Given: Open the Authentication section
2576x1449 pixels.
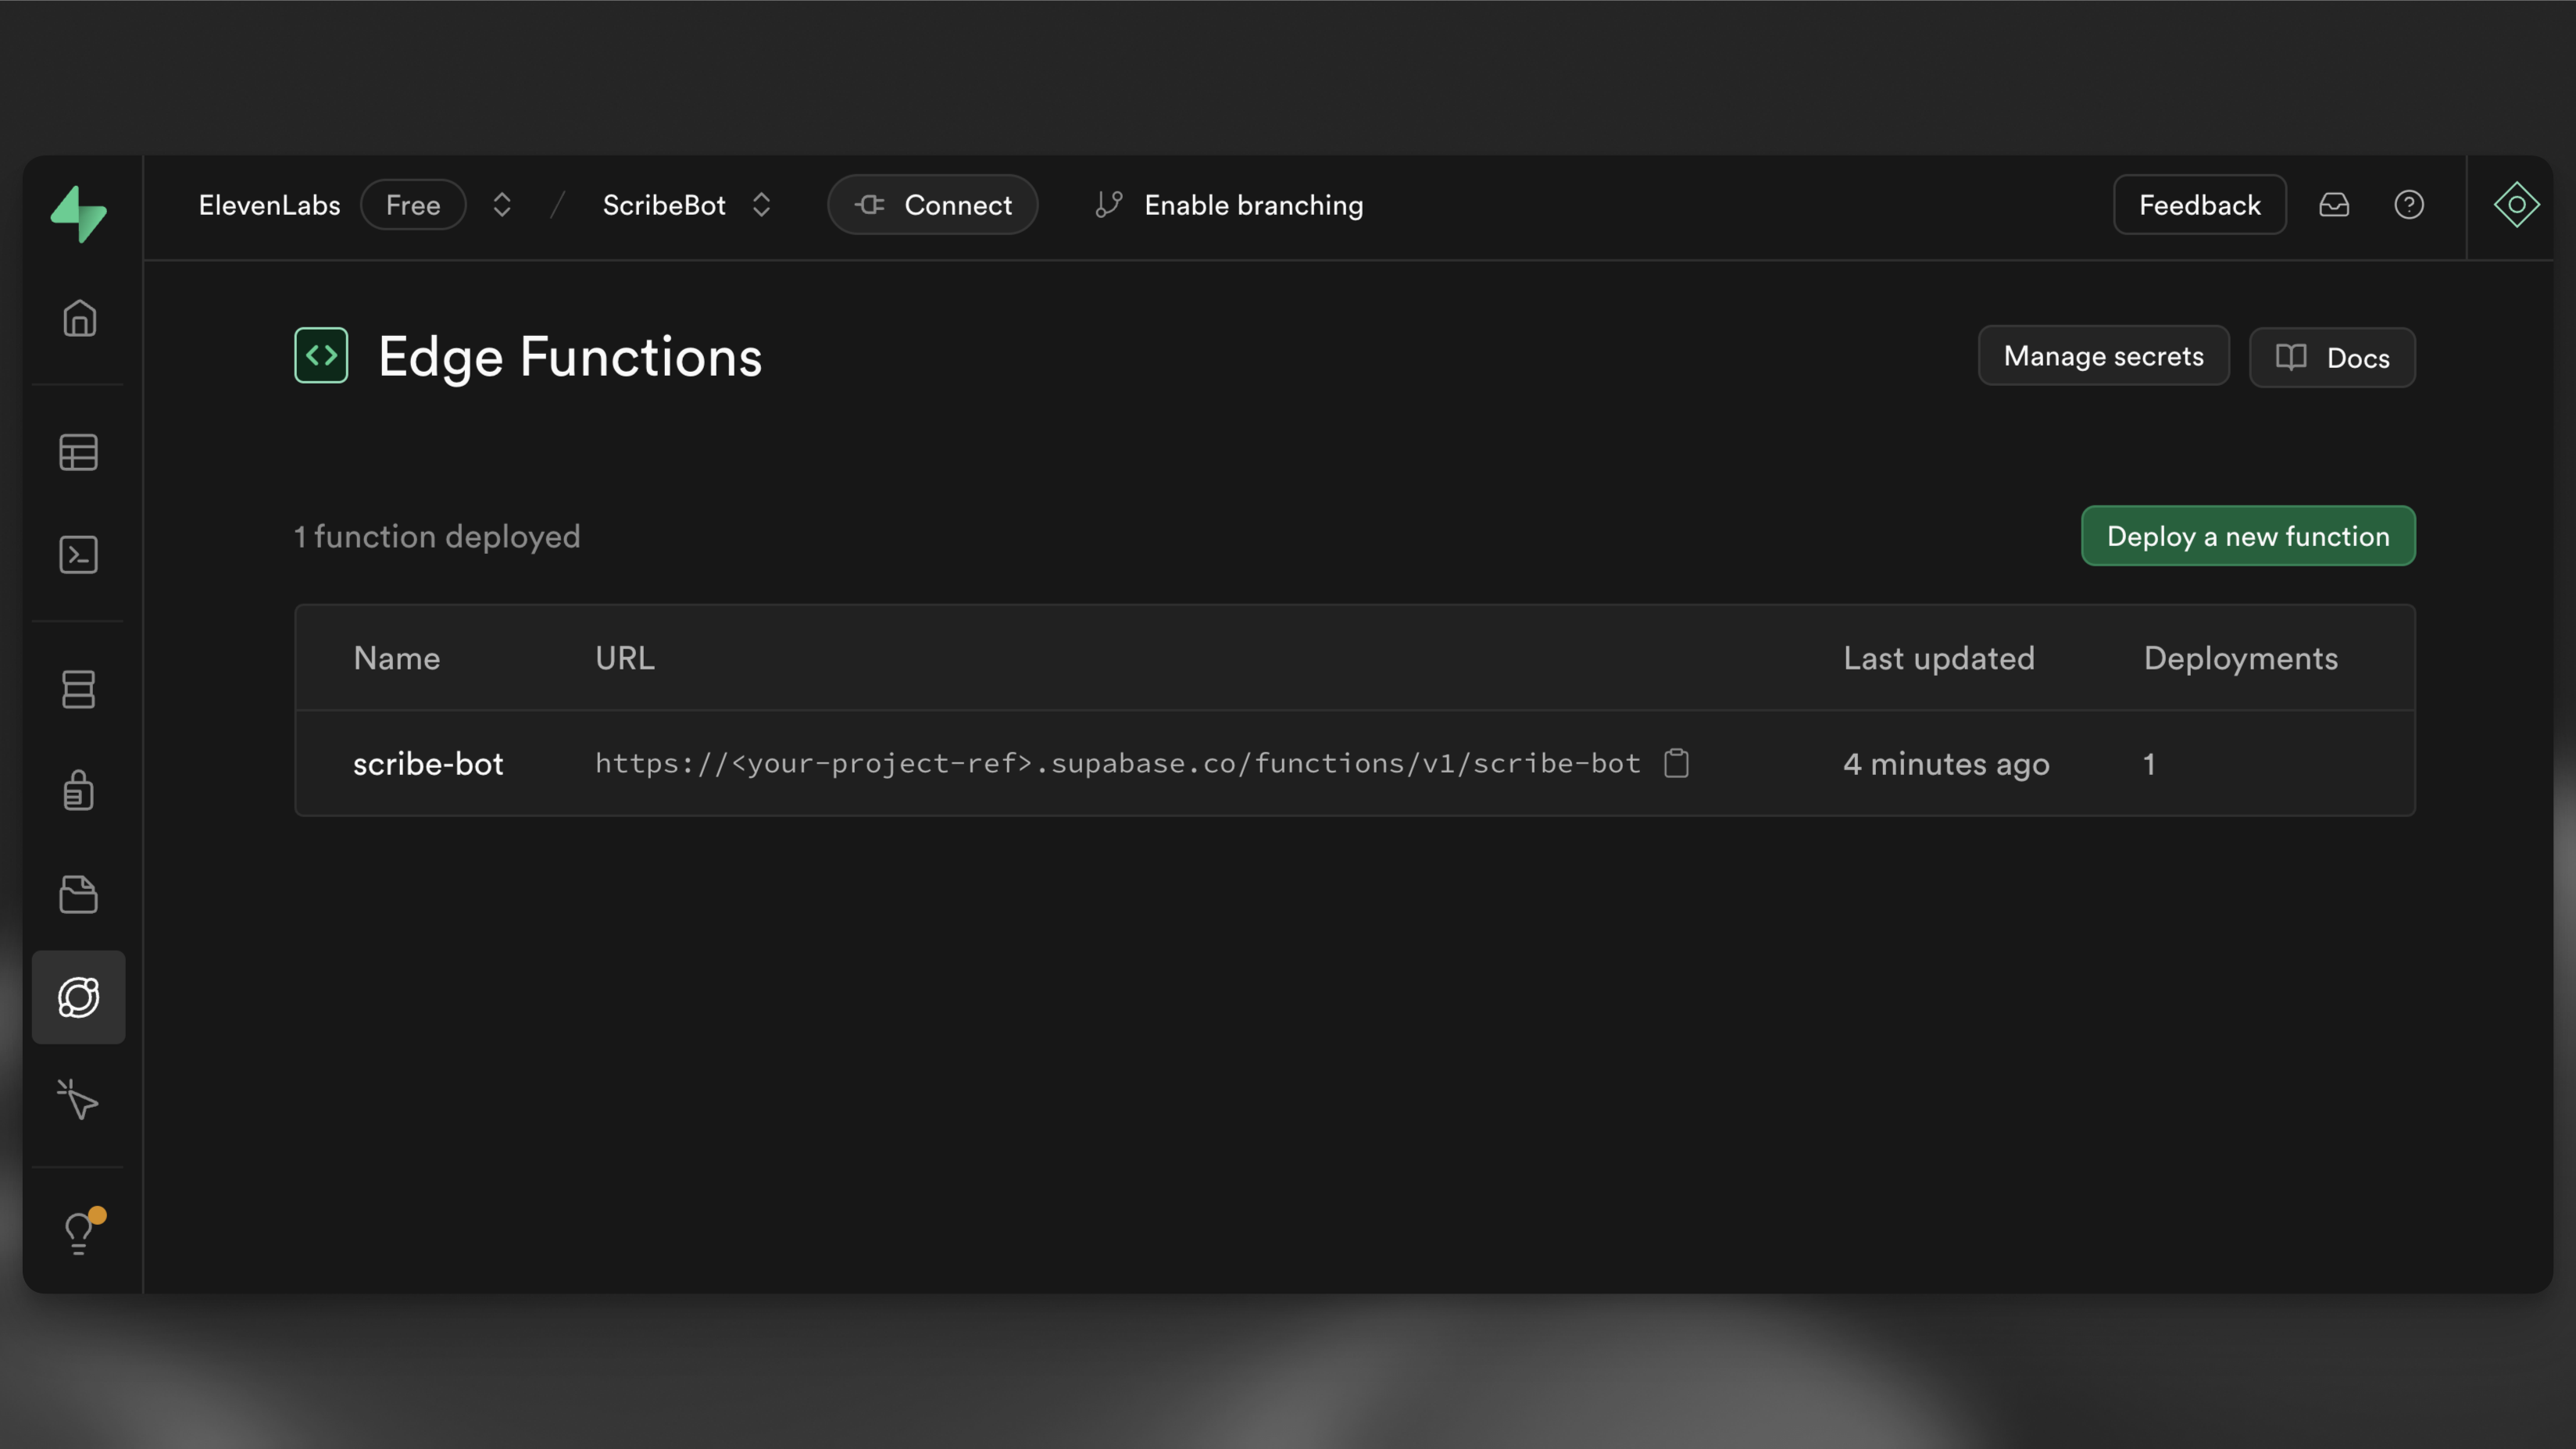Looking at the screenshot, I should tap(79, 791).
